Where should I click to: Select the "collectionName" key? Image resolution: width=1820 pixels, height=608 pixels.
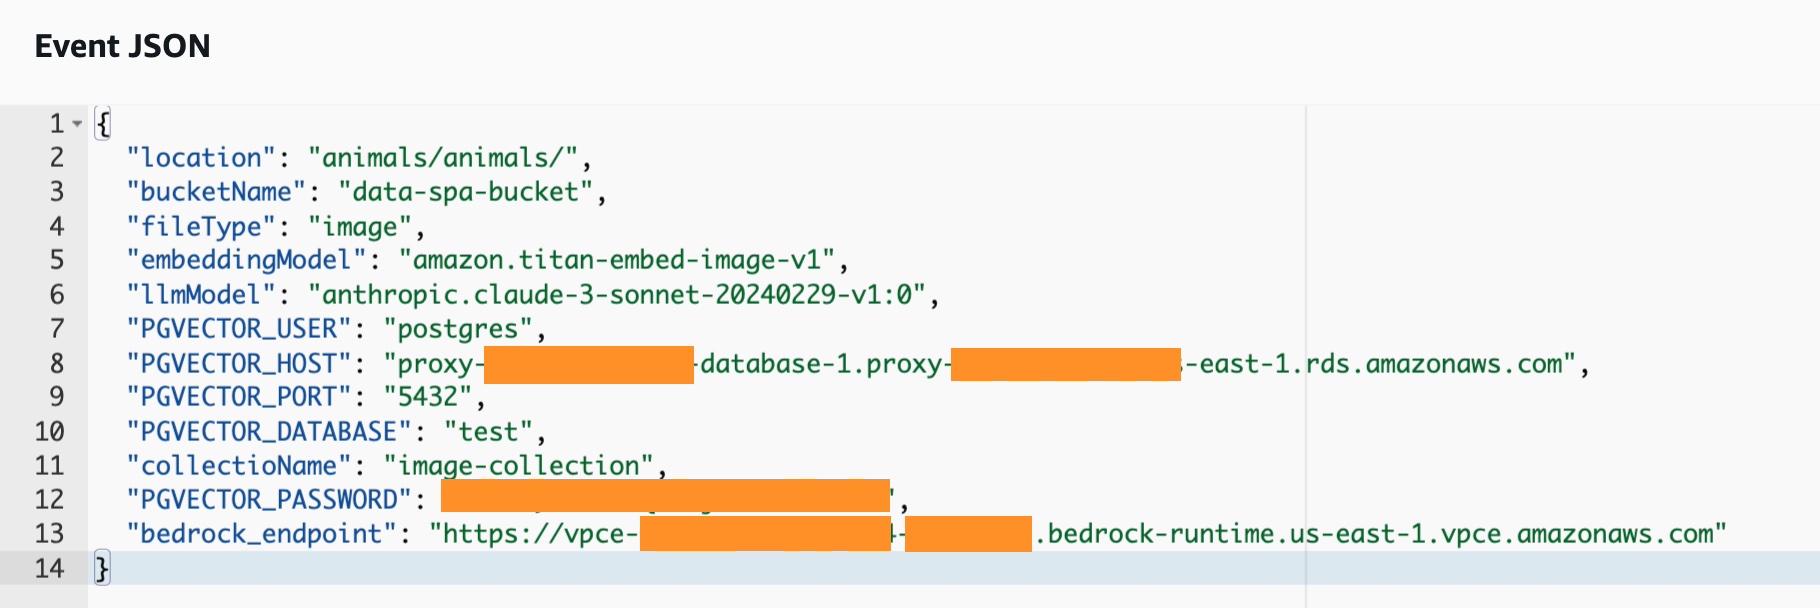coord(239,466)
